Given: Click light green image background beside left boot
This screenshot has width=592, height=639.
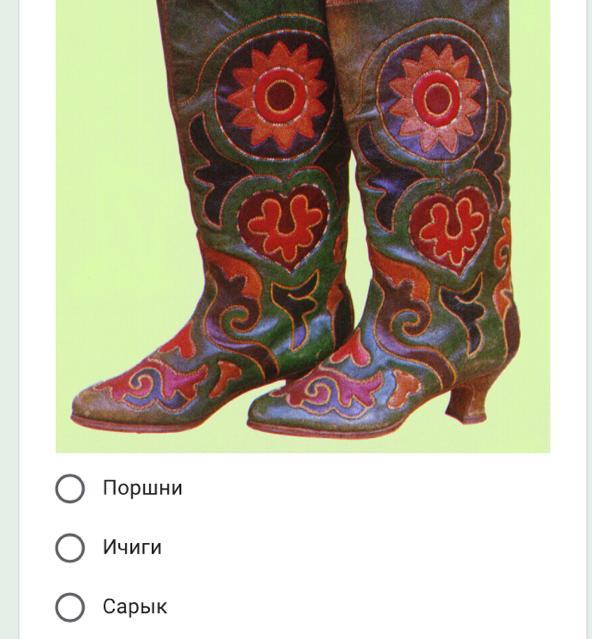Looking at the screenshot, I should pyautogui.click(x=110, y=204).
